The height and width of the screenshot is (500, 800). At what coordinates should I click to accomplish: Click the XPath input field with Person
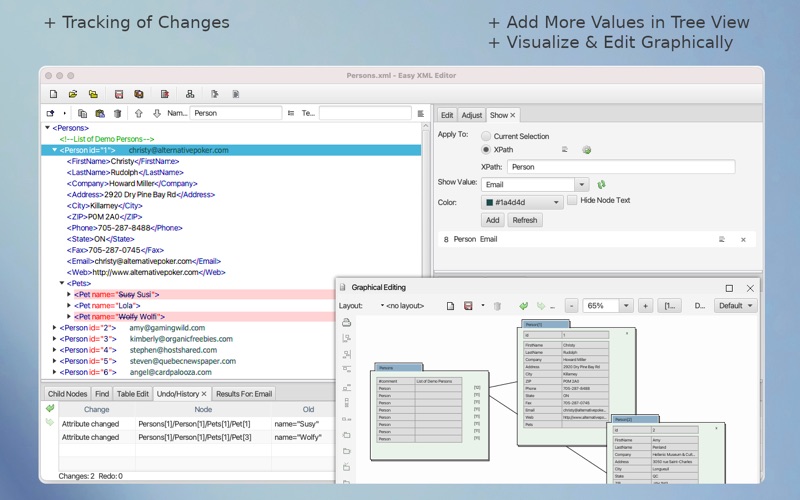point(621,167)
